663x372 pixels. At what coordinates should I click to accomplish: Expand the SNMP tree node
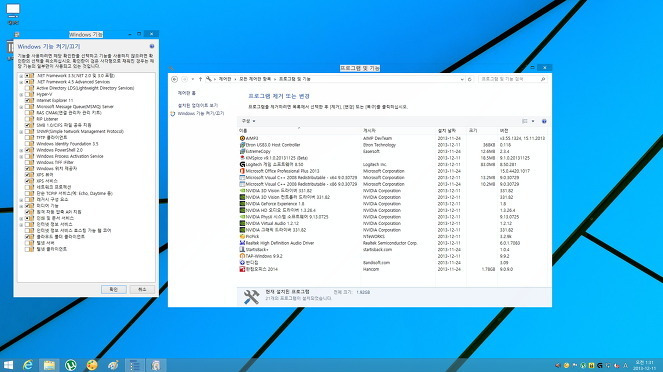point(21,131)
